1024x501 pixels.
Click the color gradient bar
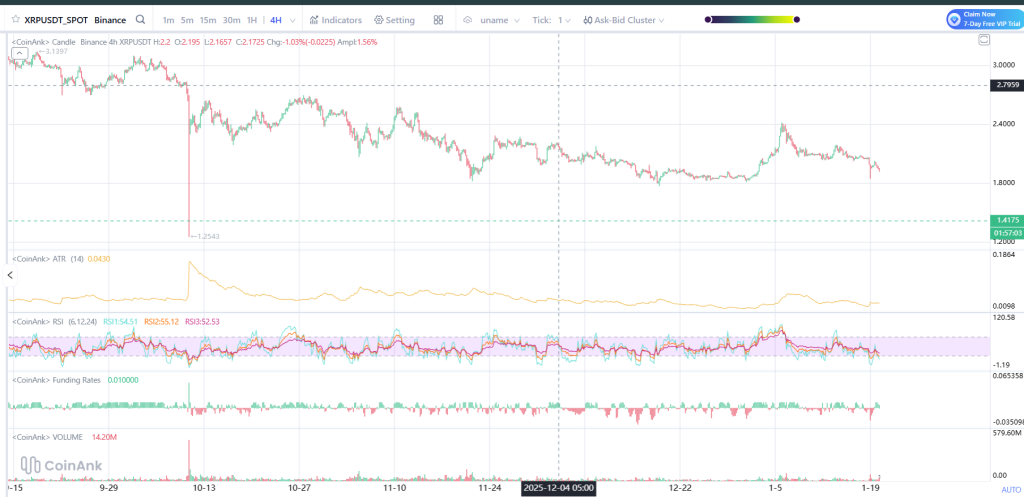point(752,20)
